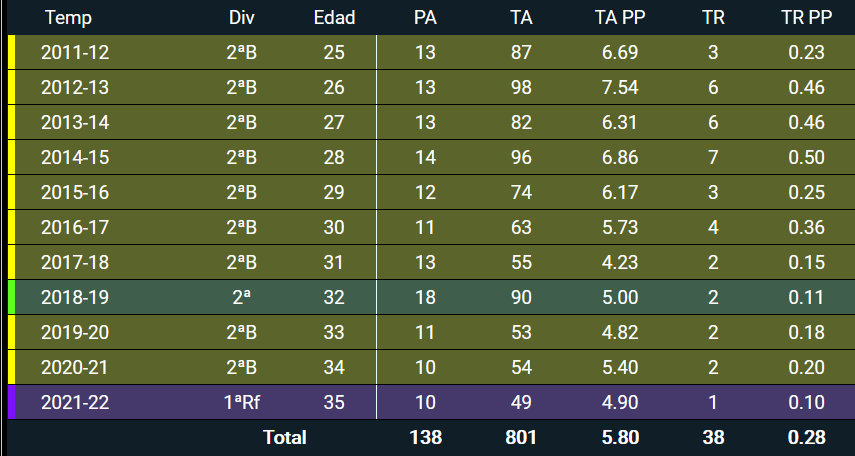Click the Total label in footer
Viewport: 855px width, 456px height.
285,437
